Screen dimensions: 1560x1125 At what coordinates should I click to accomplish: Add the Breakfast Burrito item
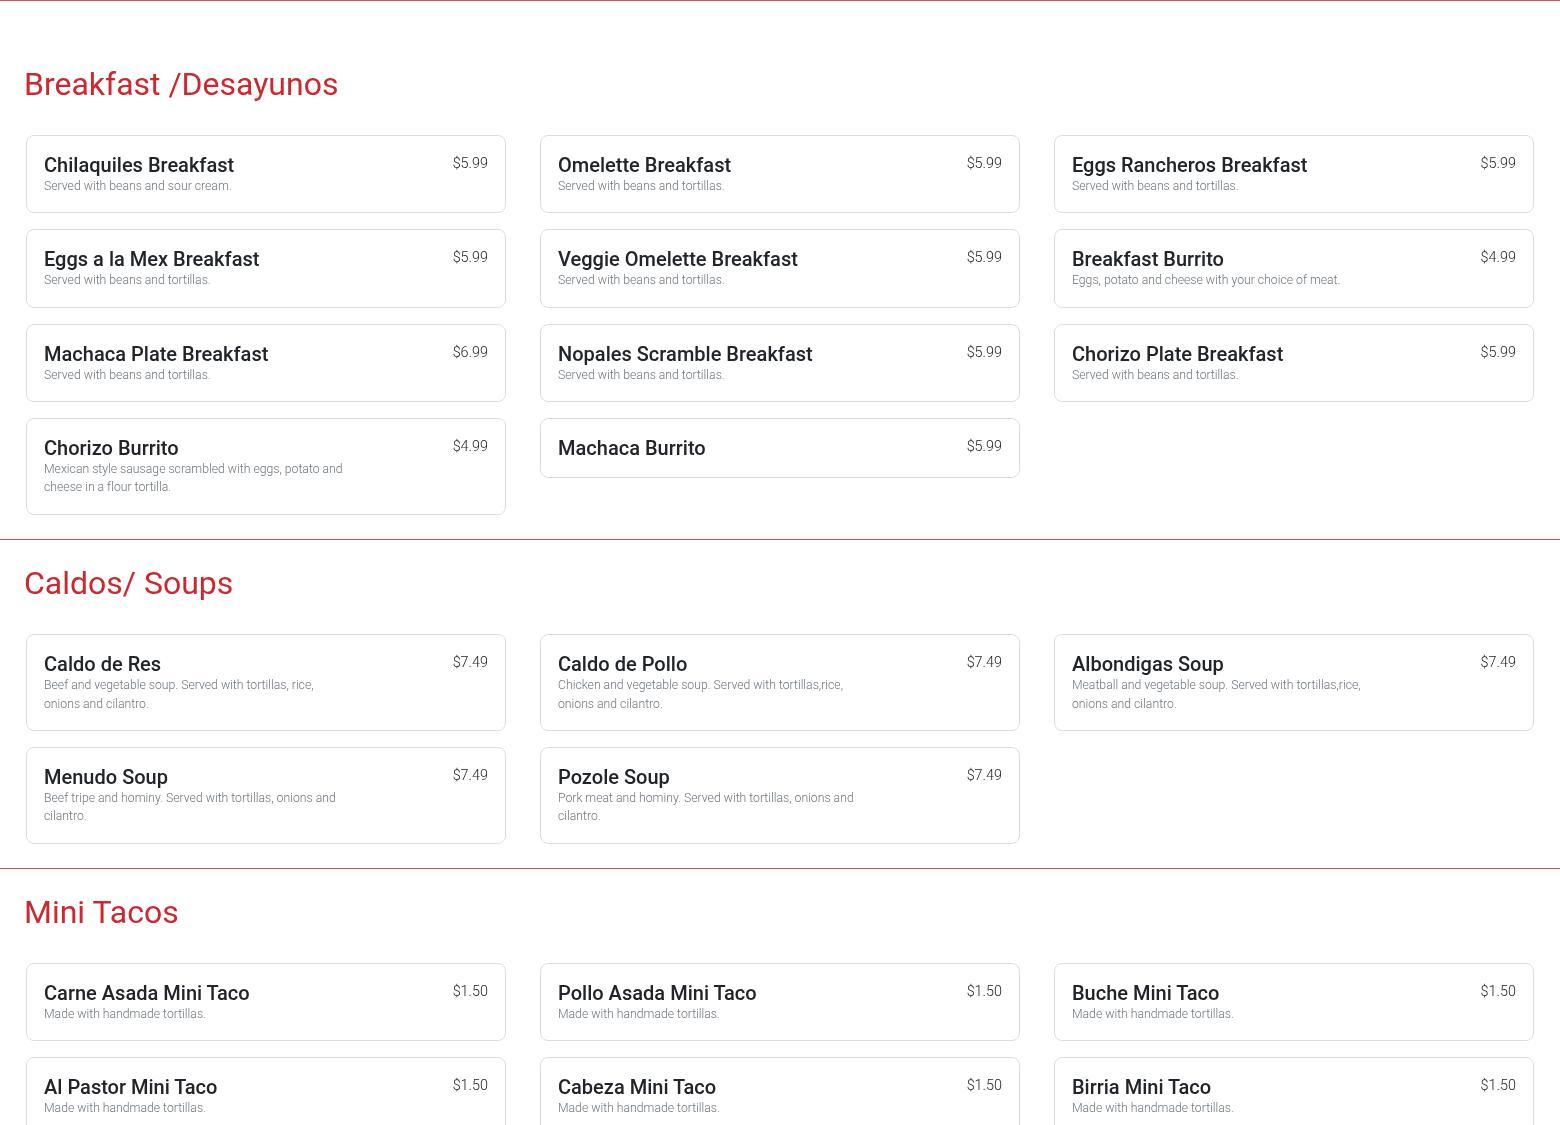(1293, 268)
